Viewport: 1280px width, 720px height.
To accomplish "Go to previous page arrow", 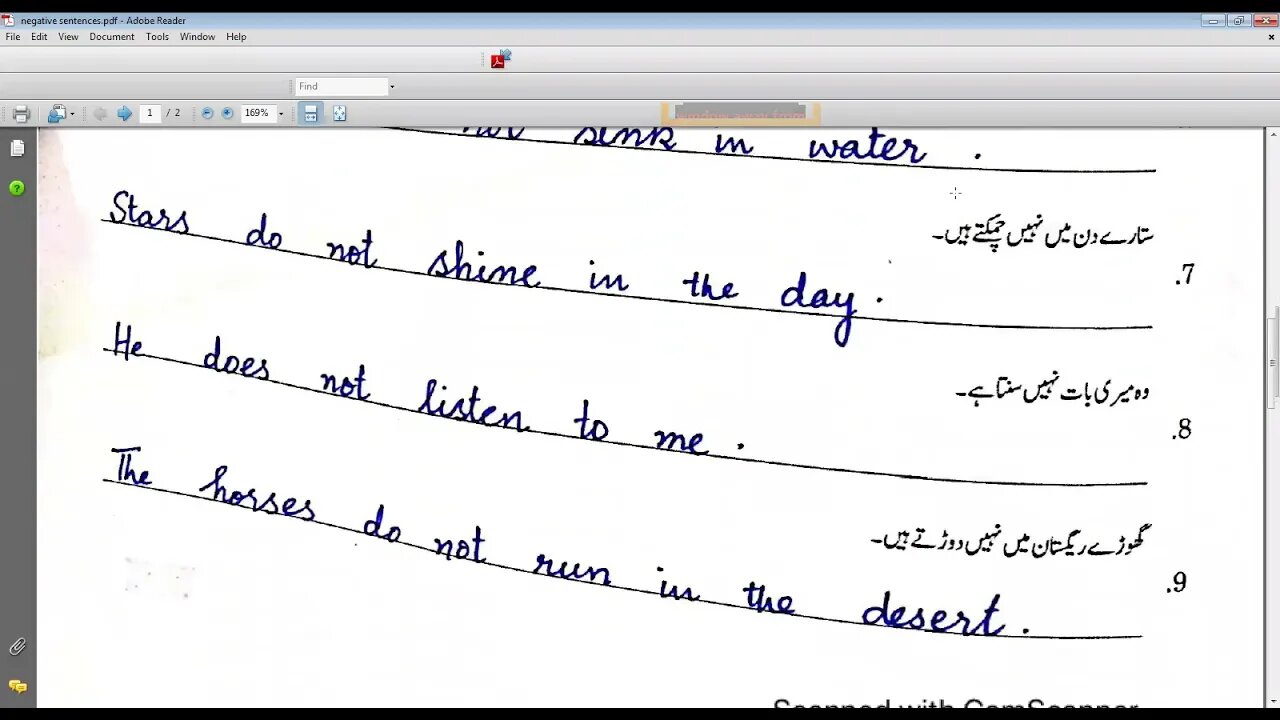I will (x=100, y=114).
